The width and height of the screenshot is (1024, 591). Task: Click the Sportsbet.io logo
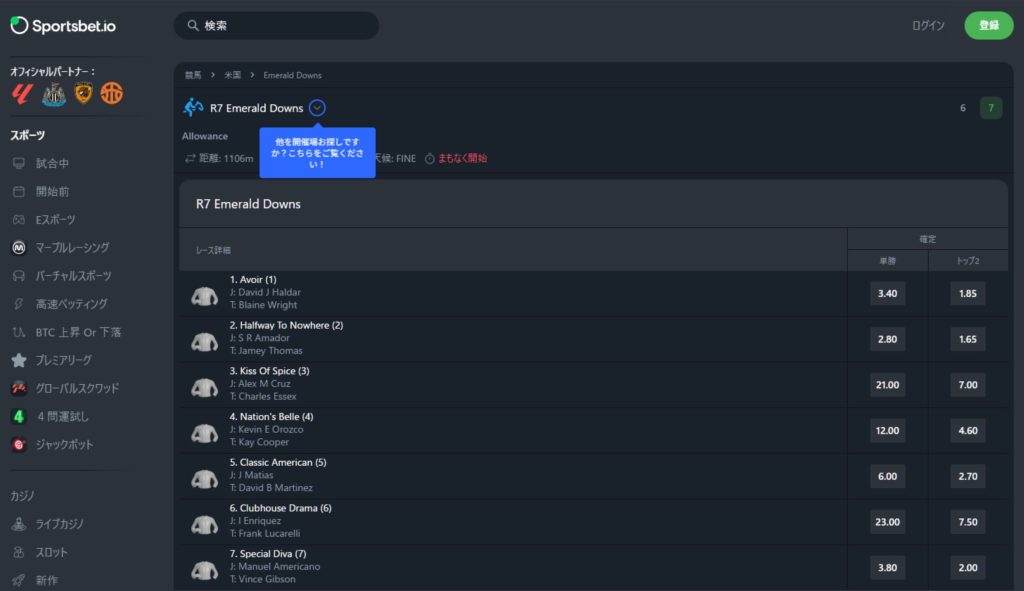pos(63,25)
